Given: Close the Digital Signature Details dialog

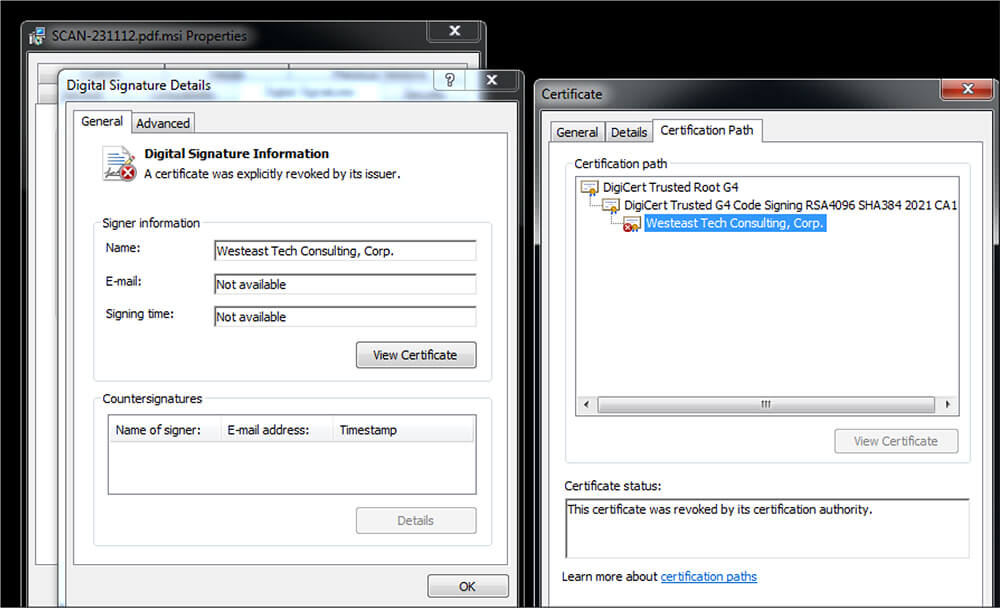Looking at the screenshot, I should (x=492, y=80).
